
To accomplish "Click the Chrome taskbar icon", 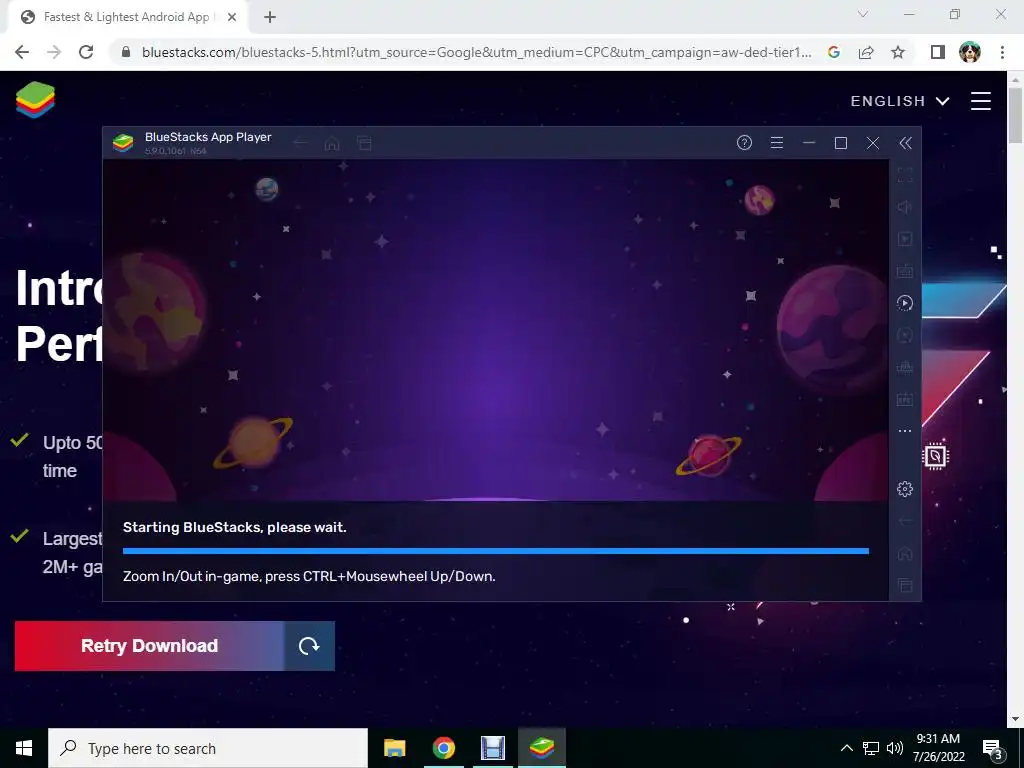I will coord(443,748).
